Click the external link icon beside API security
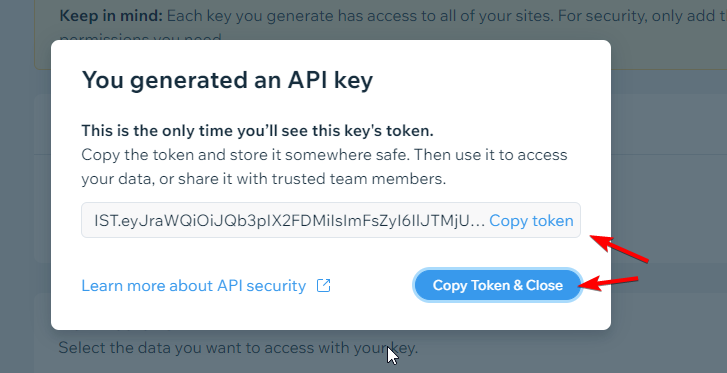The height and width of the screenshot is (373, 727). (323, 285)
